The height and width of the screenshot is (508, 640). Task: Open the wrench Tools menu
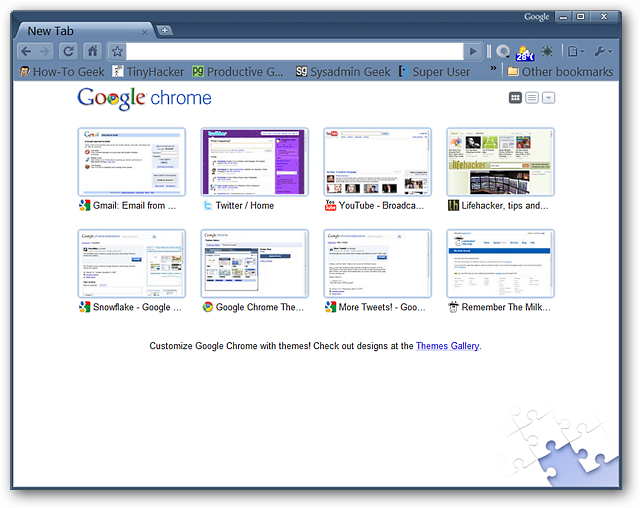pos(603,51)
